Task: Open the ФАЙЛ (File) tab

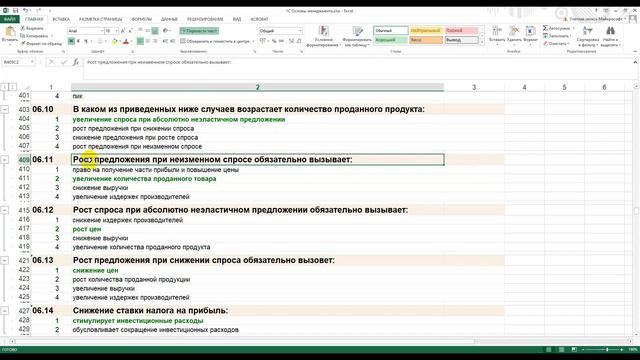Action: point(9,19)
